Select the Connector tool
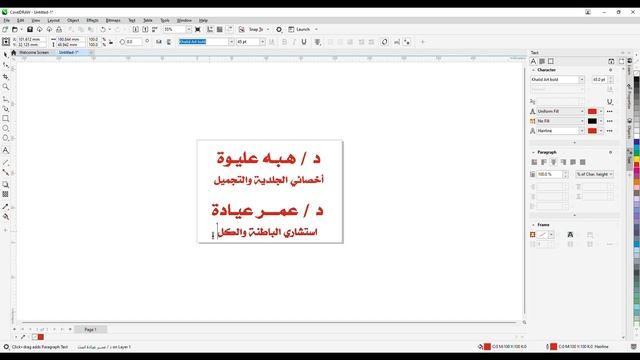The width and height of the screenshot is (640, 360). tap(5, 172)
